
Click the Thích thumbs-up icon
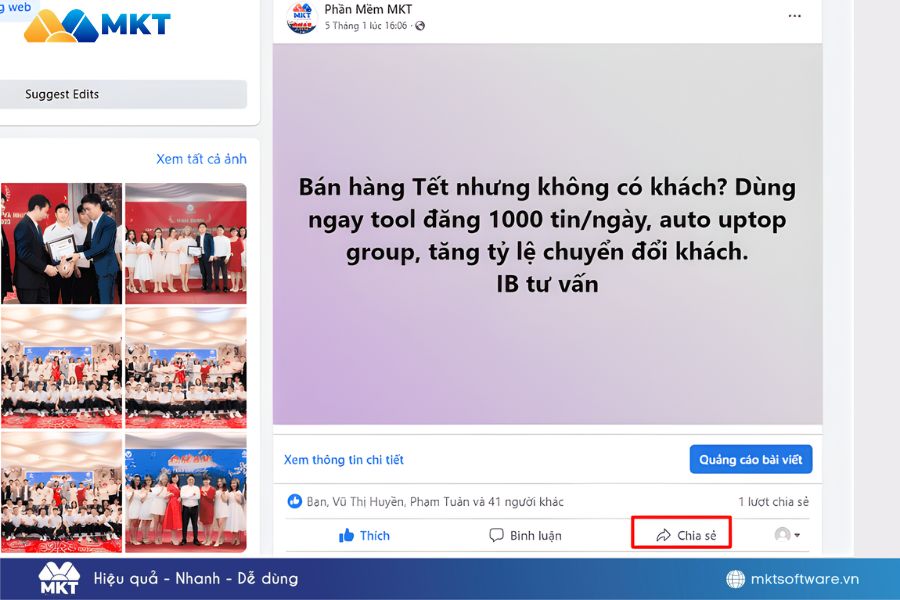click(346, 535)
